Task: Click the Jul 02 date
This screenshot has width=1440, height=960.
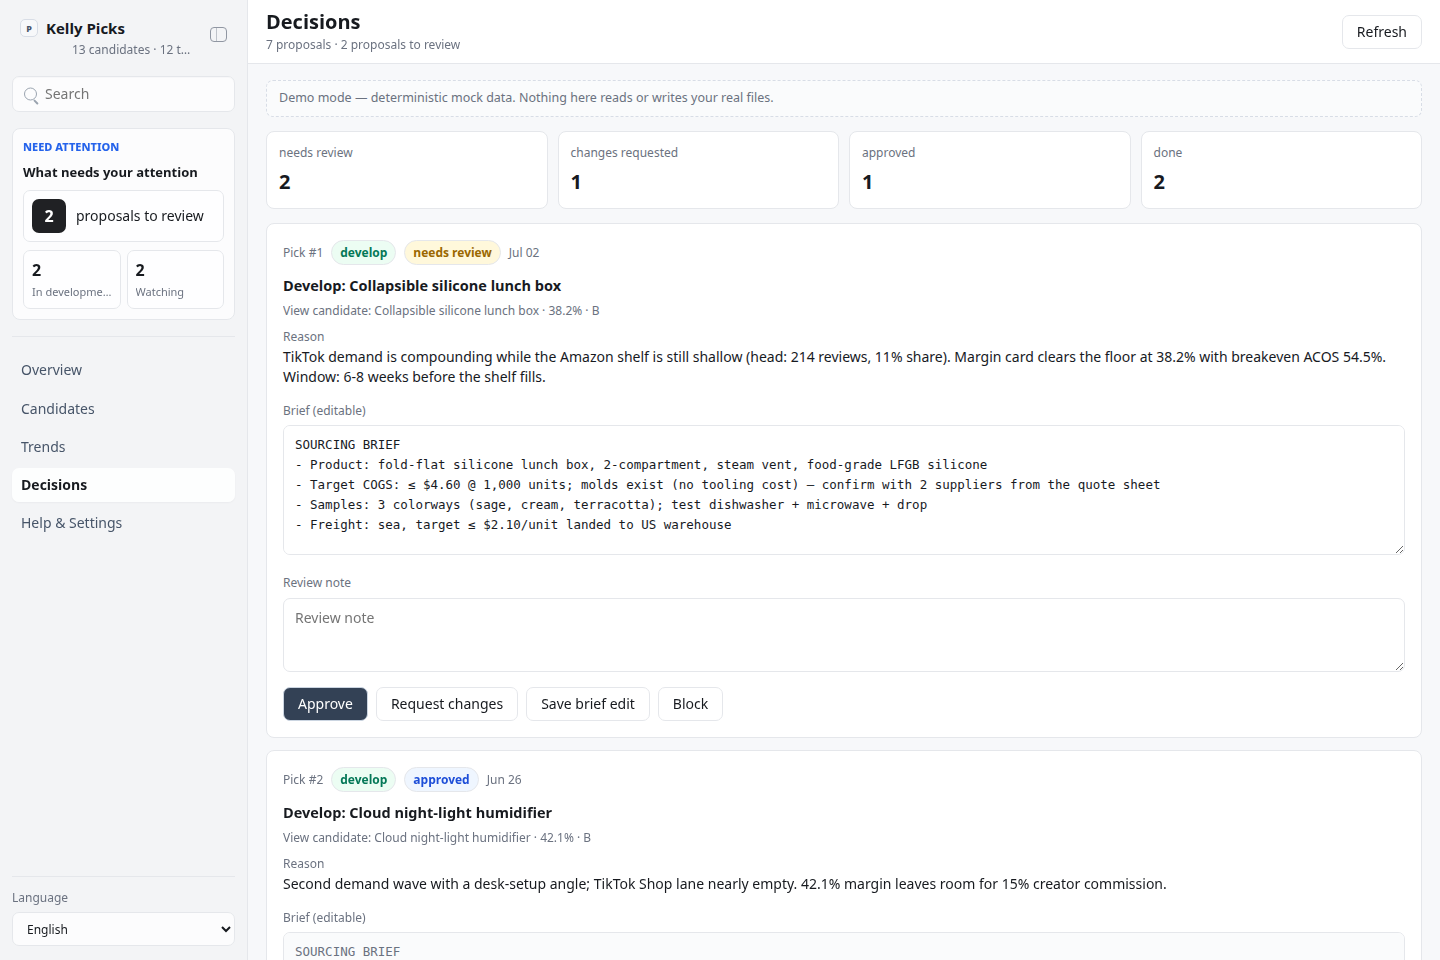Action: click(524, 253)
